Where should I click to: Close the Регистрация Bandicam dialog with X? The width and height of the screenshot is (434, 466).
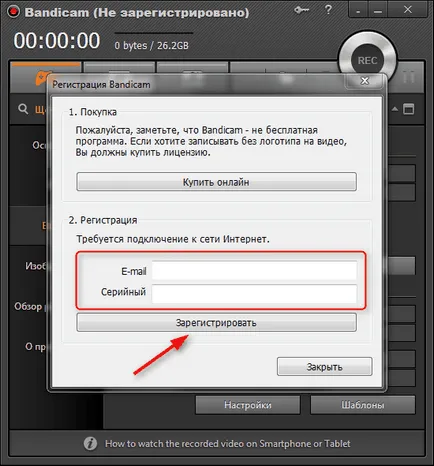click(x=365, y=81)
